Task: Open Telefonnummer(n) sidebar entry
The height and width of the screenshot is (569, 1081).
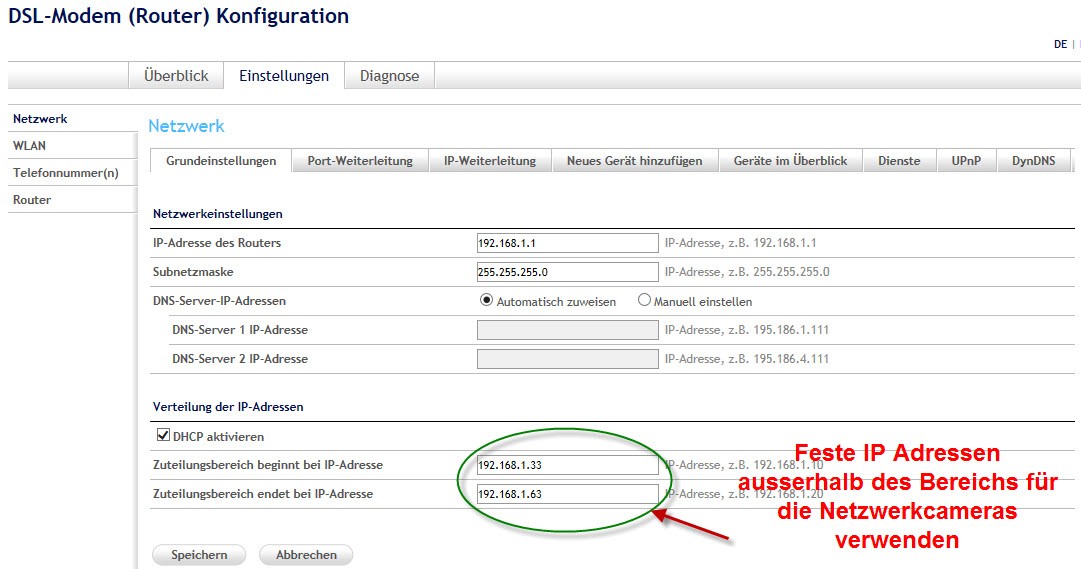Action: point(66,173)
